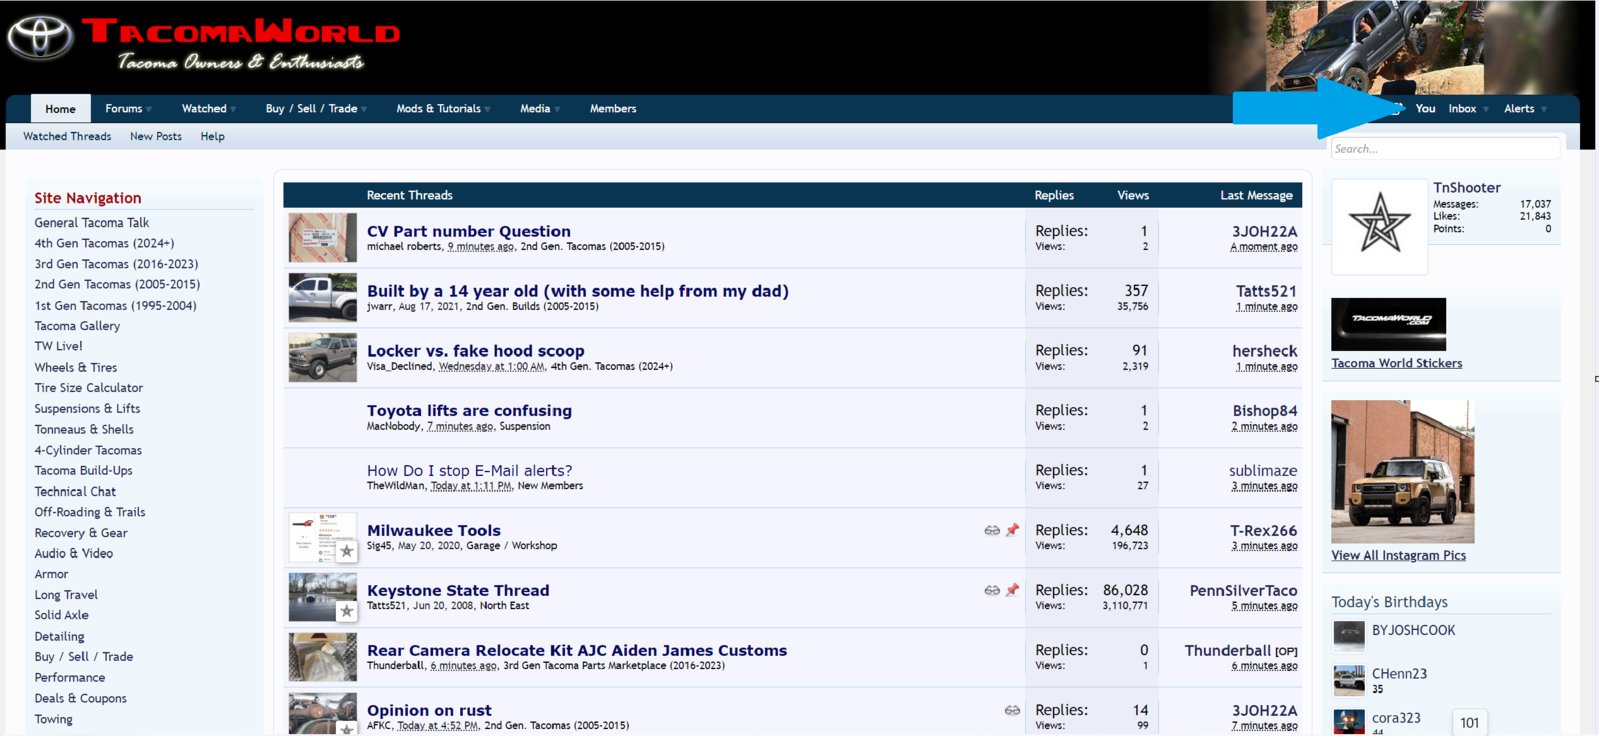This screenshot has height=736, width=1599.
Task: Sort by Last Message column header
Action: [1256, 195]
